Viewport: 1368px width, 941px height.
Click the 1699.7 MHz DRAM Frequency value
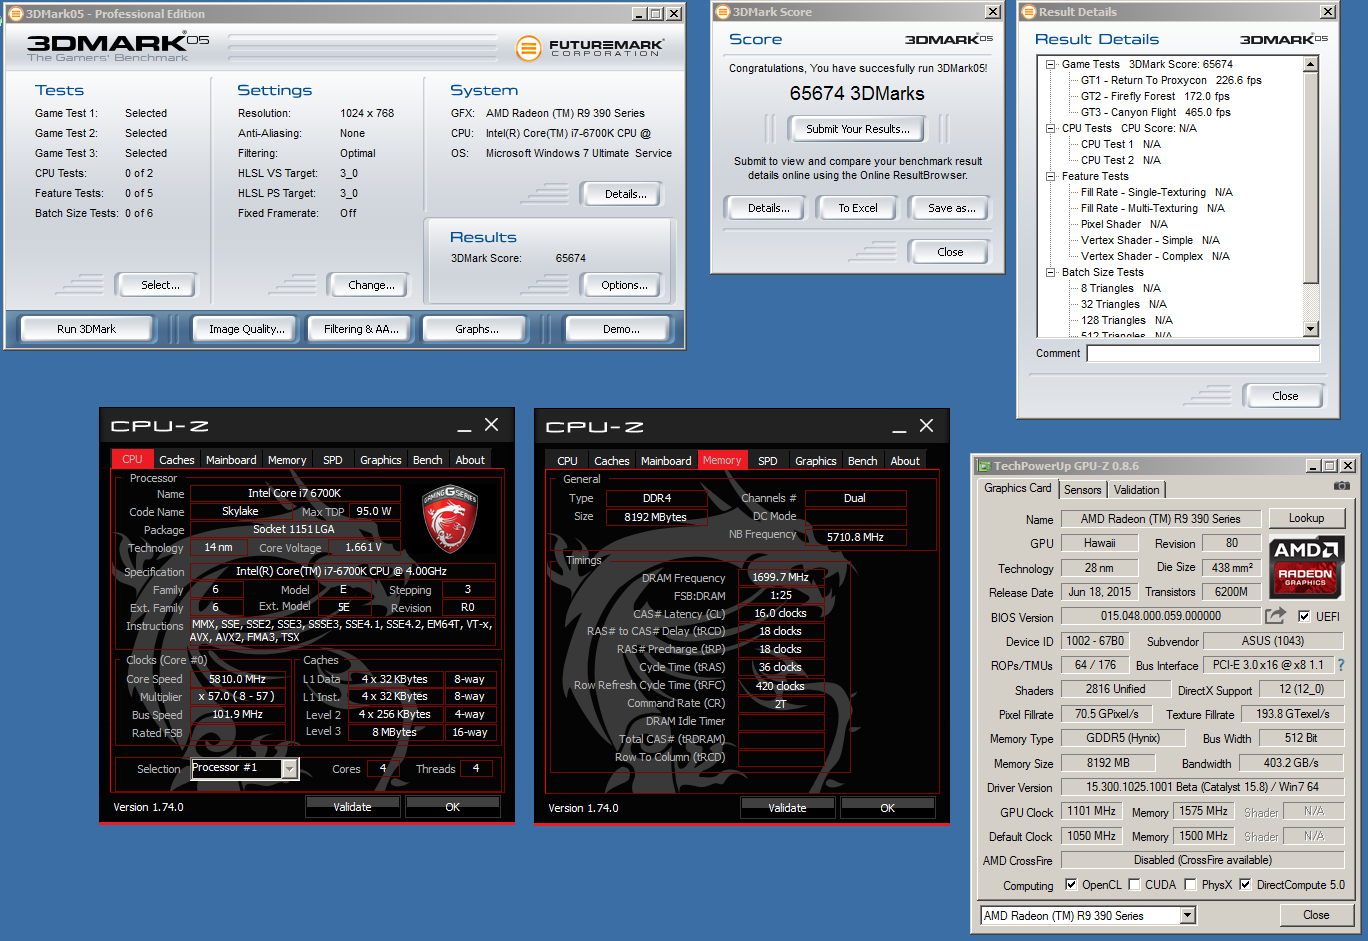coord(781,577)
